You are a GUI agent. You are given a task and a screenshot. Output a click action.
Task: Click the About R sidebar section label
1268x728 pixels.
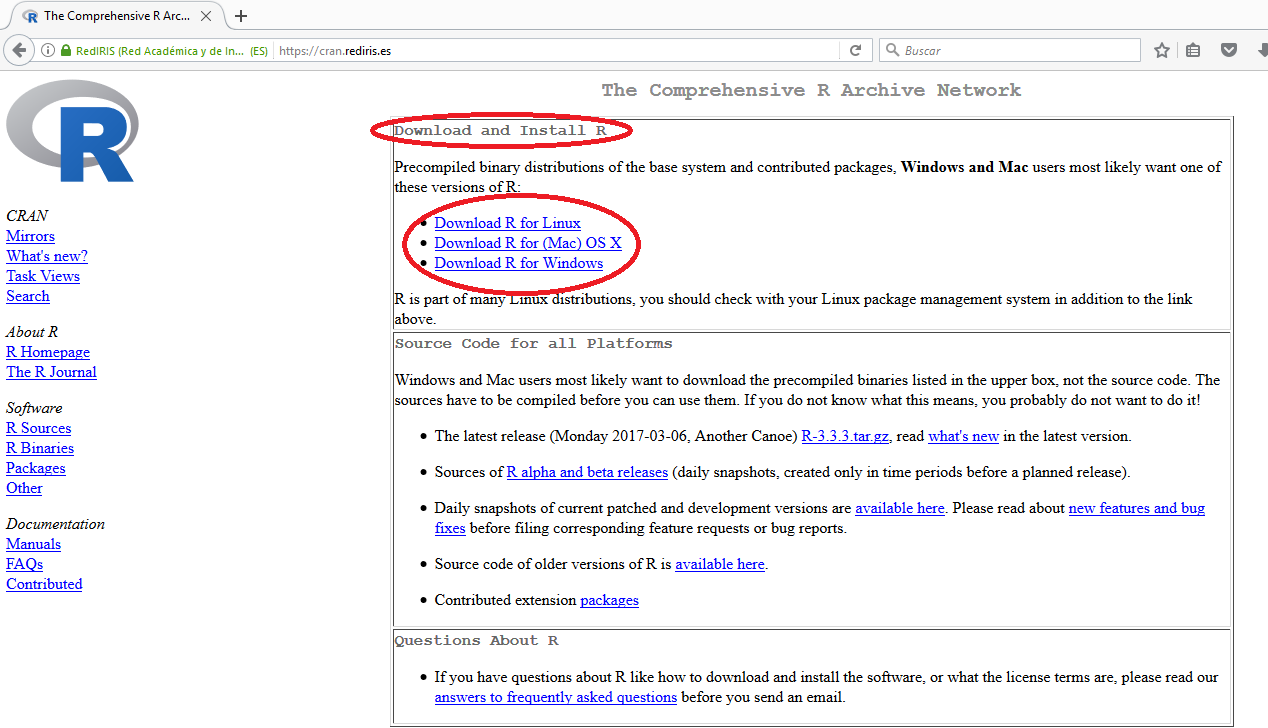(32, 332)
